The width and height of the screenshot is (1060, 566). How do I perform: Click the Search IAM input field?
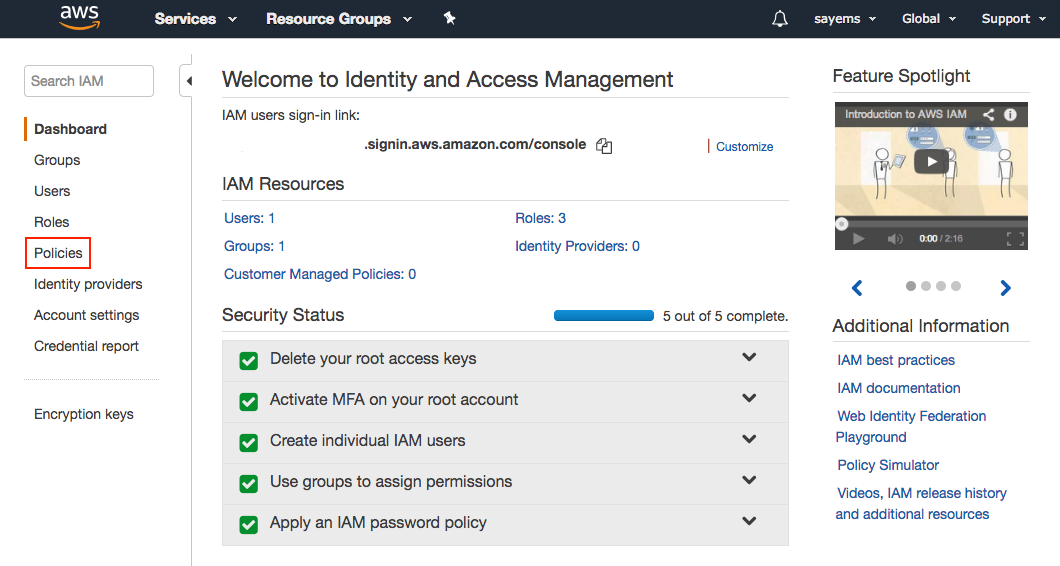click(89, 81)
